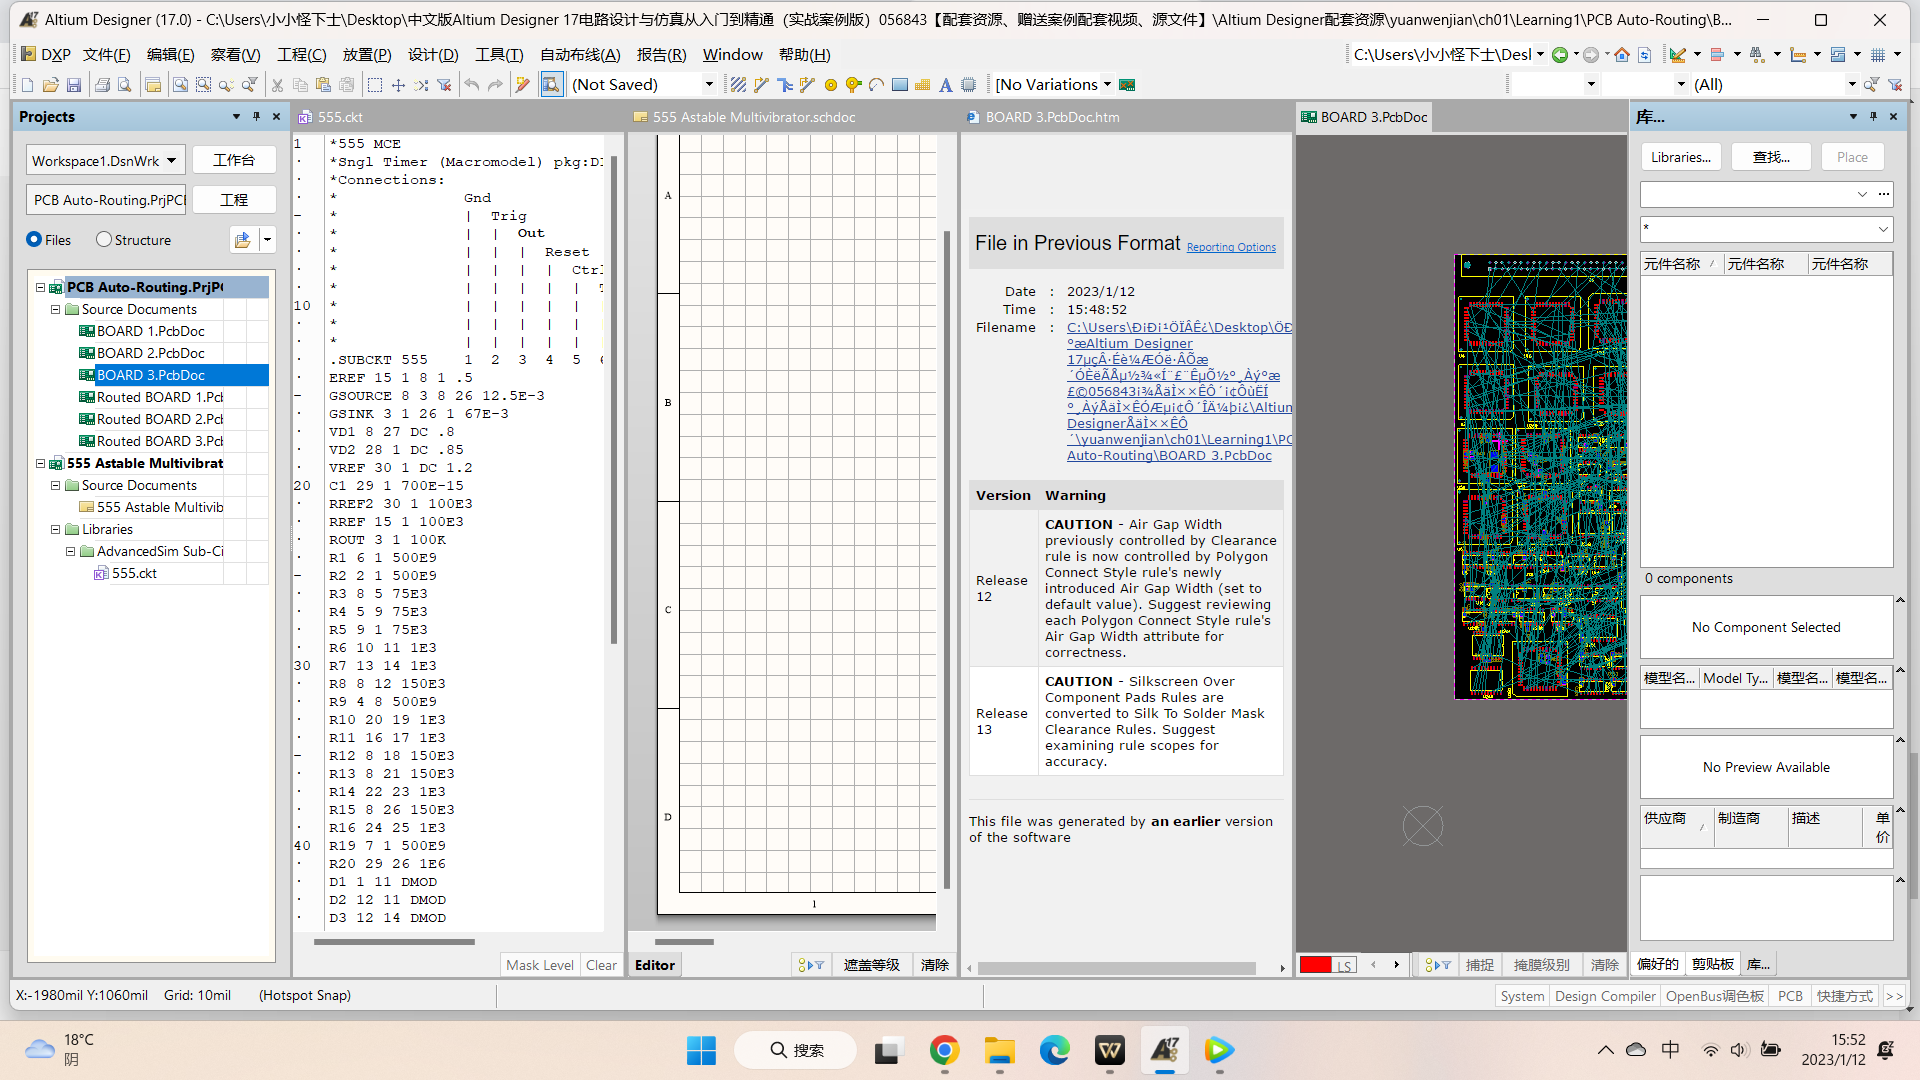The image size is (1920, 1080).
Task: Select the Place String tool (A icon)
Action: [945, 84]
